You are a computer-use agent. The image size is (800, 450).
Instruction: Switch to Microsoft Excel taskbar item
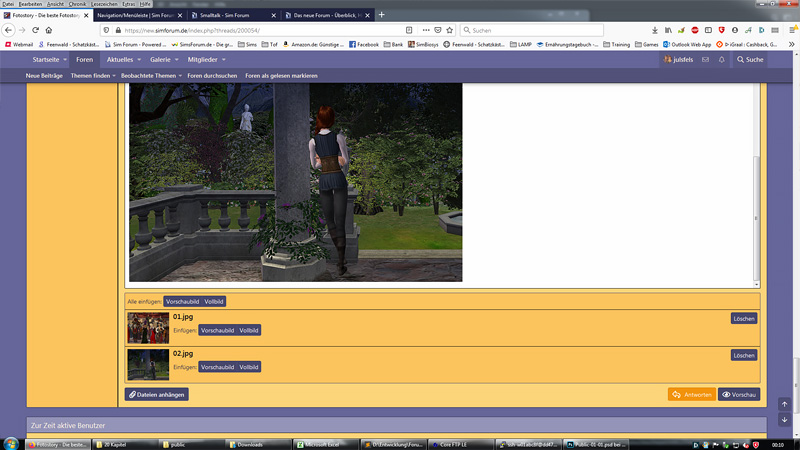click(325, 444)
